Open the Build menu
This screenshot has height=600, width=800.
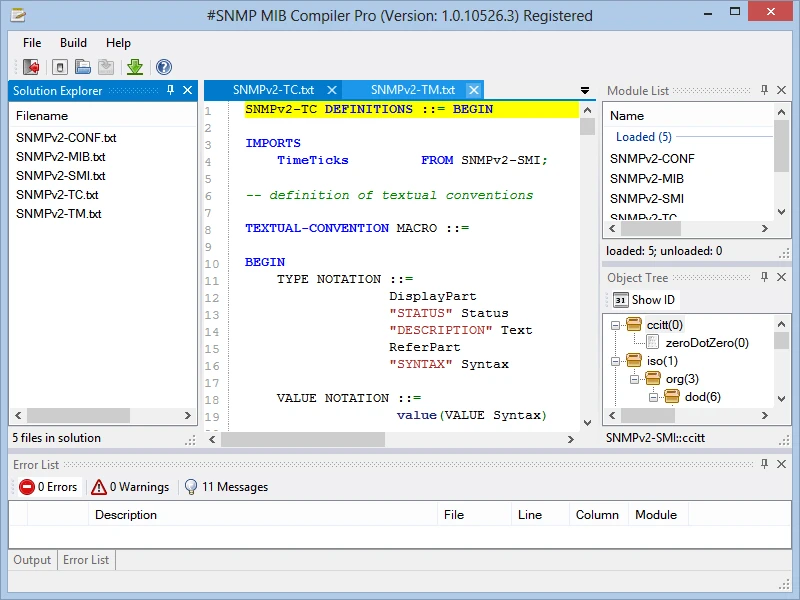coord(73,43)
